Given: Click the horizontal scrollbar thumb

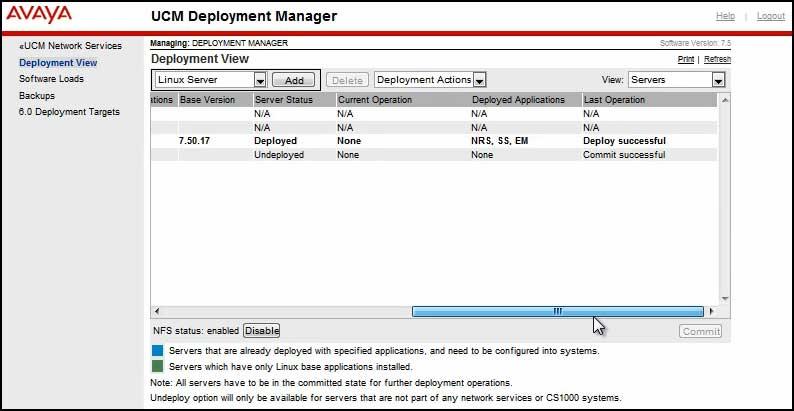Looking at the screenshot, I should (558, 311).
